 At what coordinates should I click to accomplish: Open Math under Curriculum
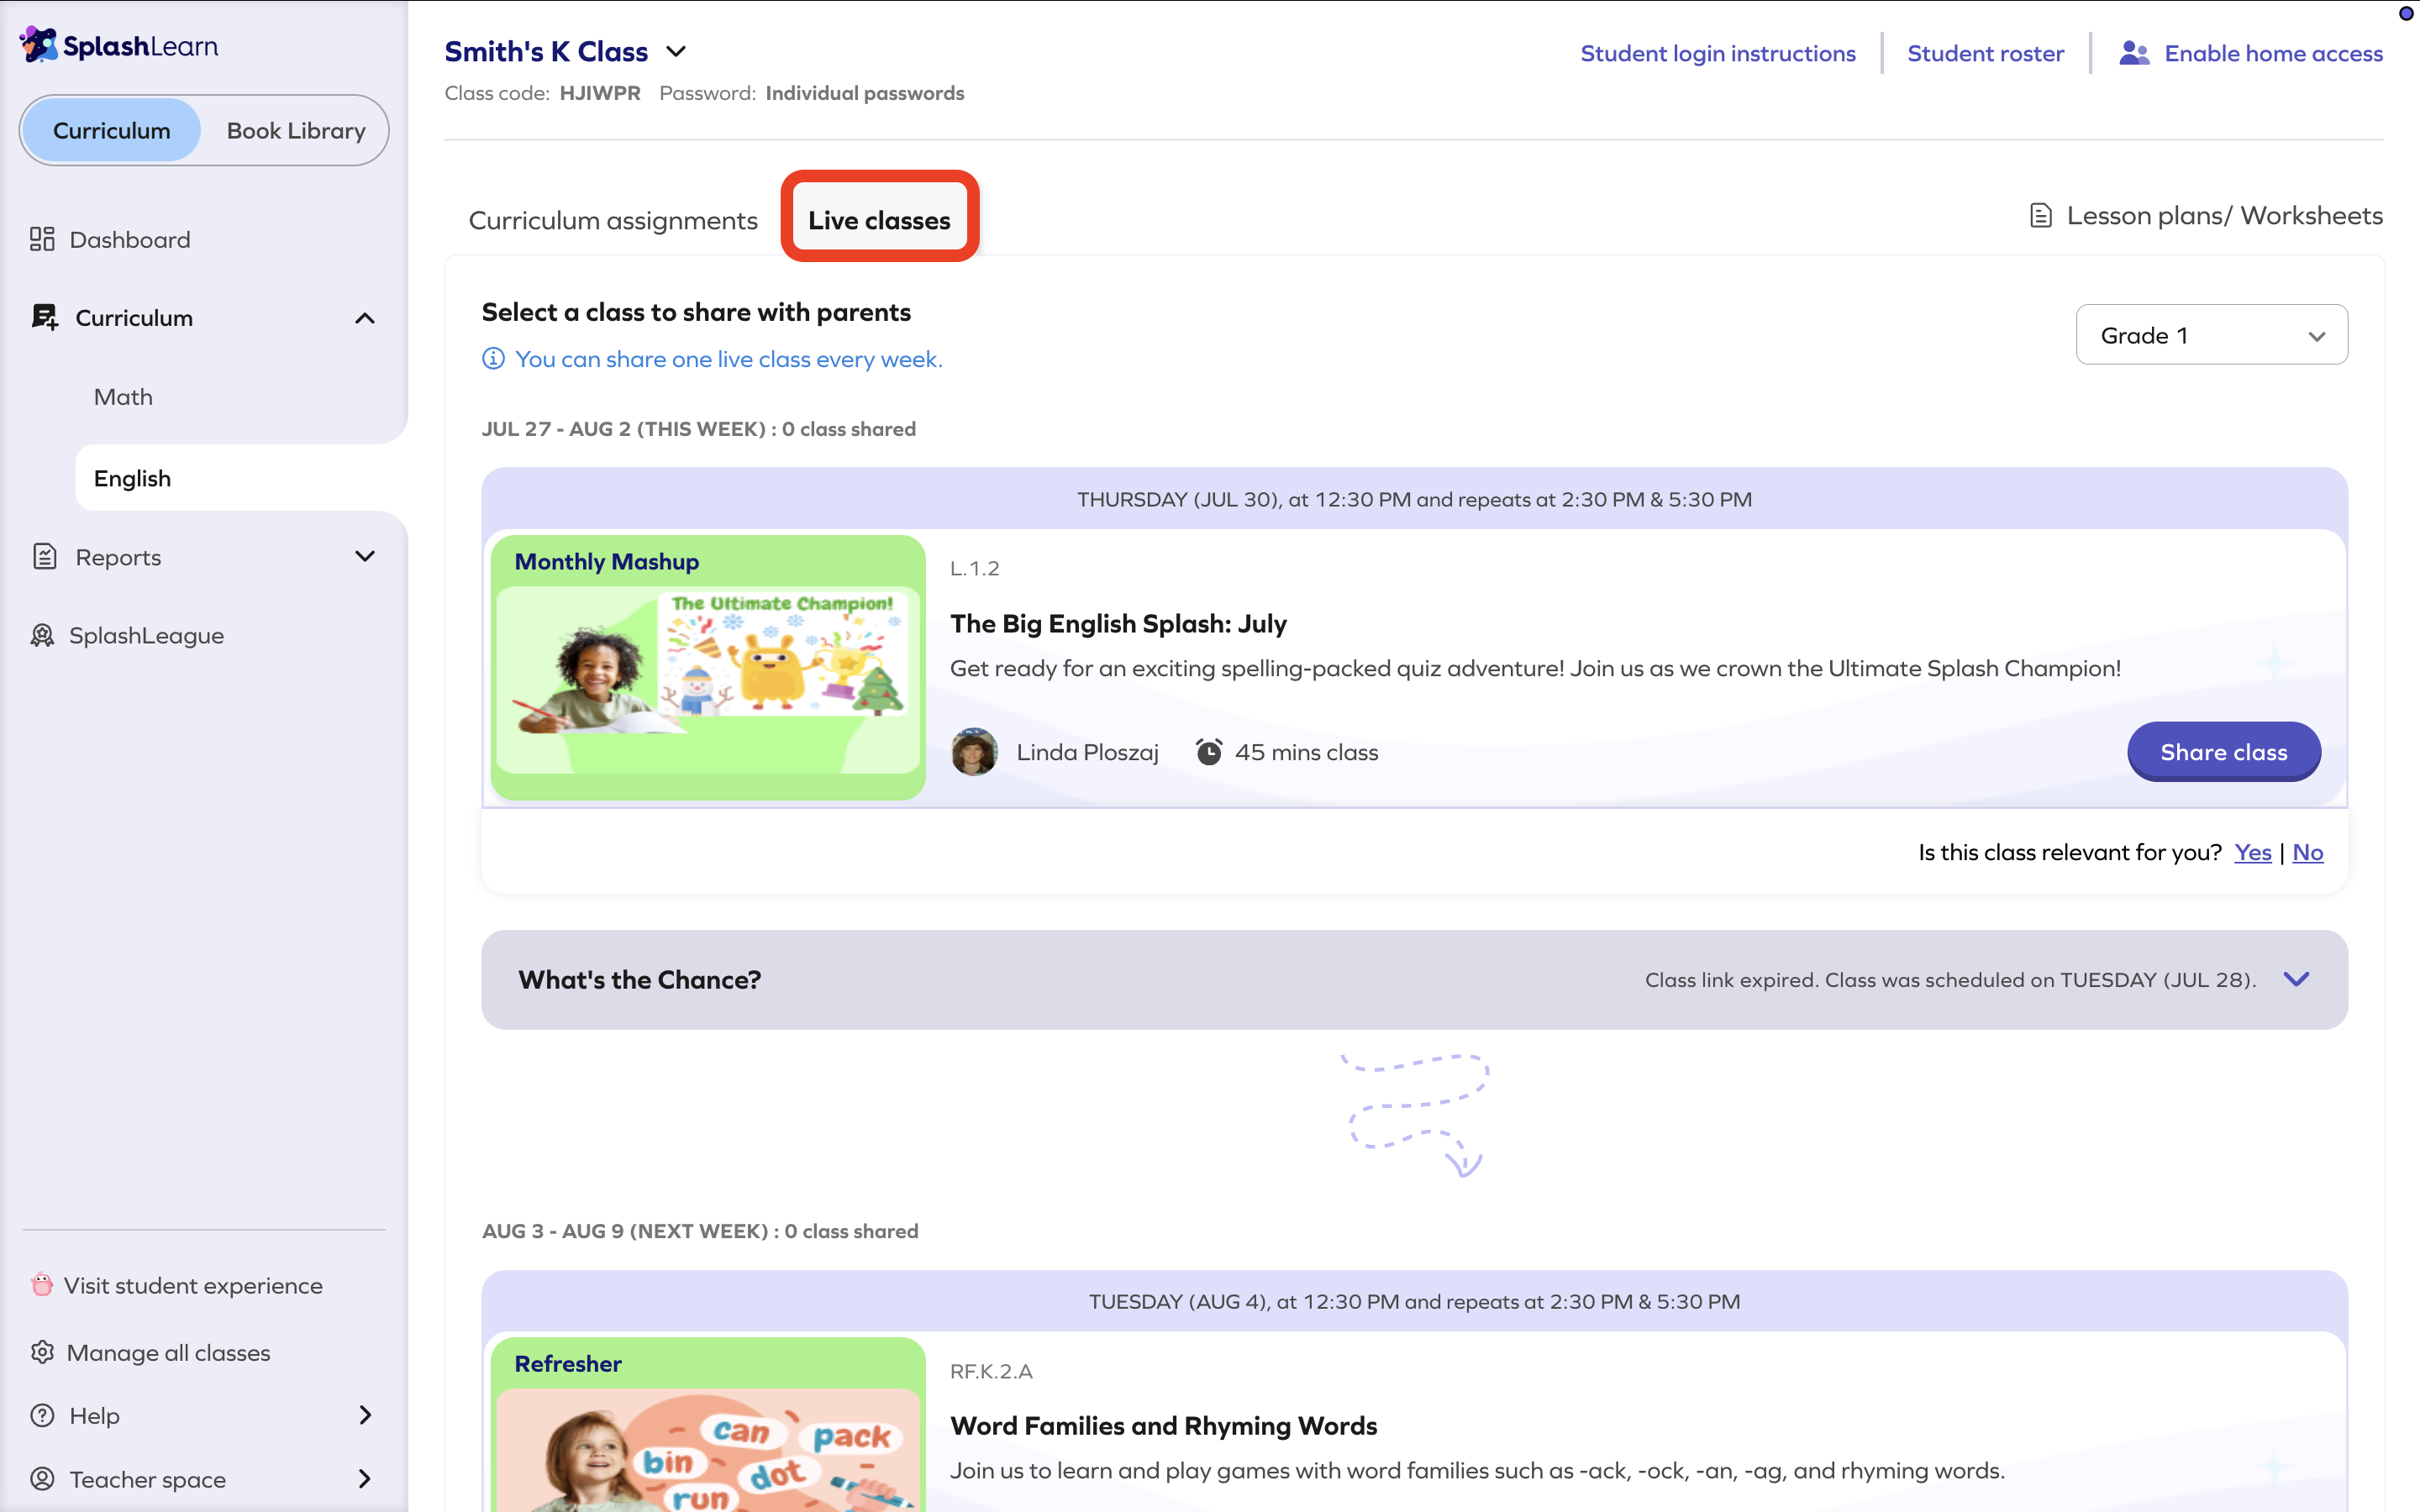(x=123, y=397)
